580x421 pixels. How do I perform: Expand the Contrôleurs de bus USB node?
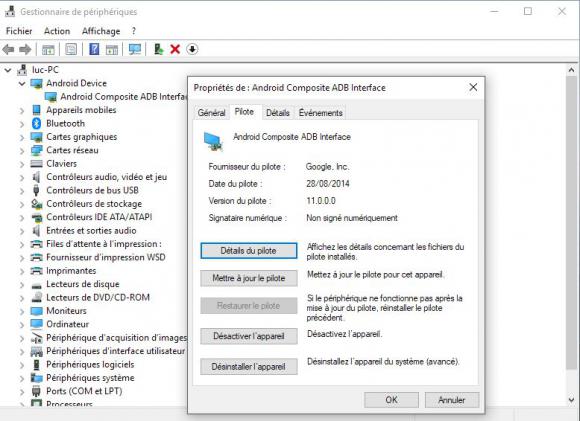pos(22,191)
